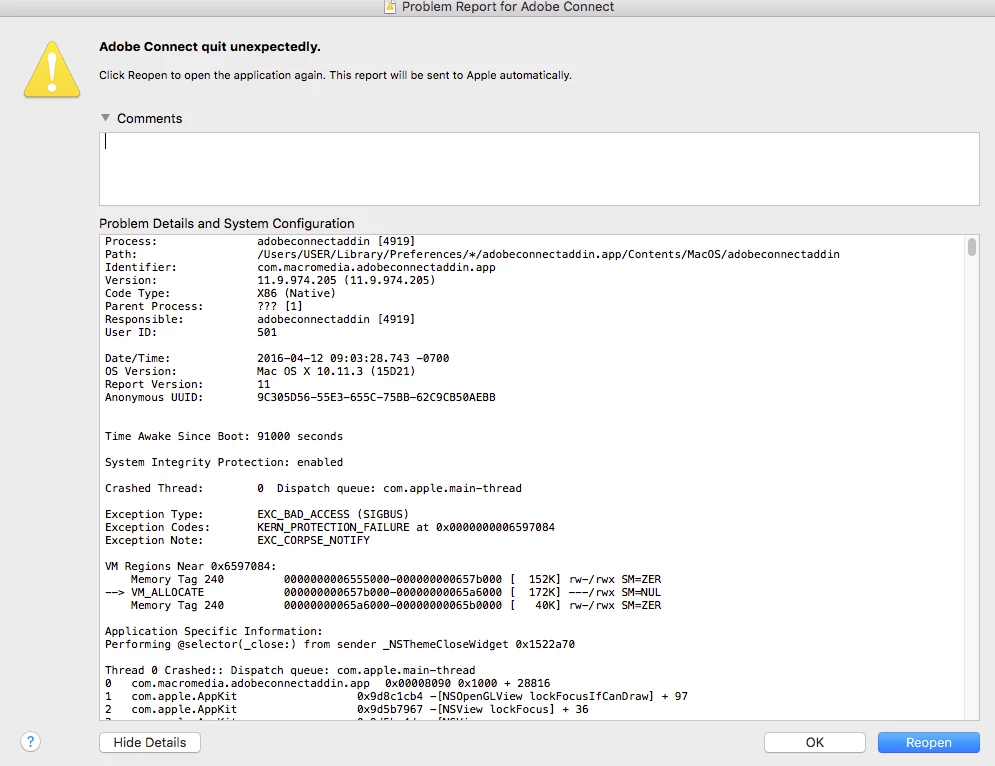The width and height of the screenshot is (995, 766).
Task: Click 'Time Awake Since Boot: 91000 seconds'
Action: tap(224, 436)
